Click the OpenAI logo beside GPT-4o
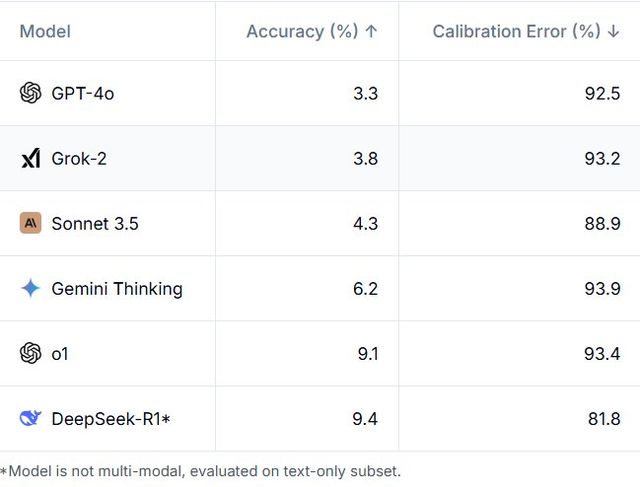Screen dimensions: 640x487 coord(30,93)
